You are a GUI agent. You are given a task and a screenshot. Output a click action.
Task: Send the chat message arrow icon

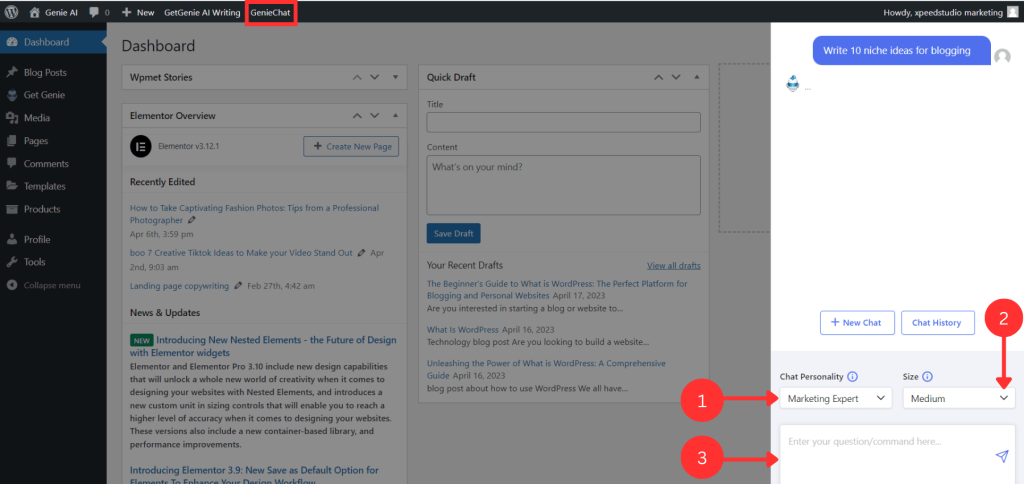point(1002,456)
